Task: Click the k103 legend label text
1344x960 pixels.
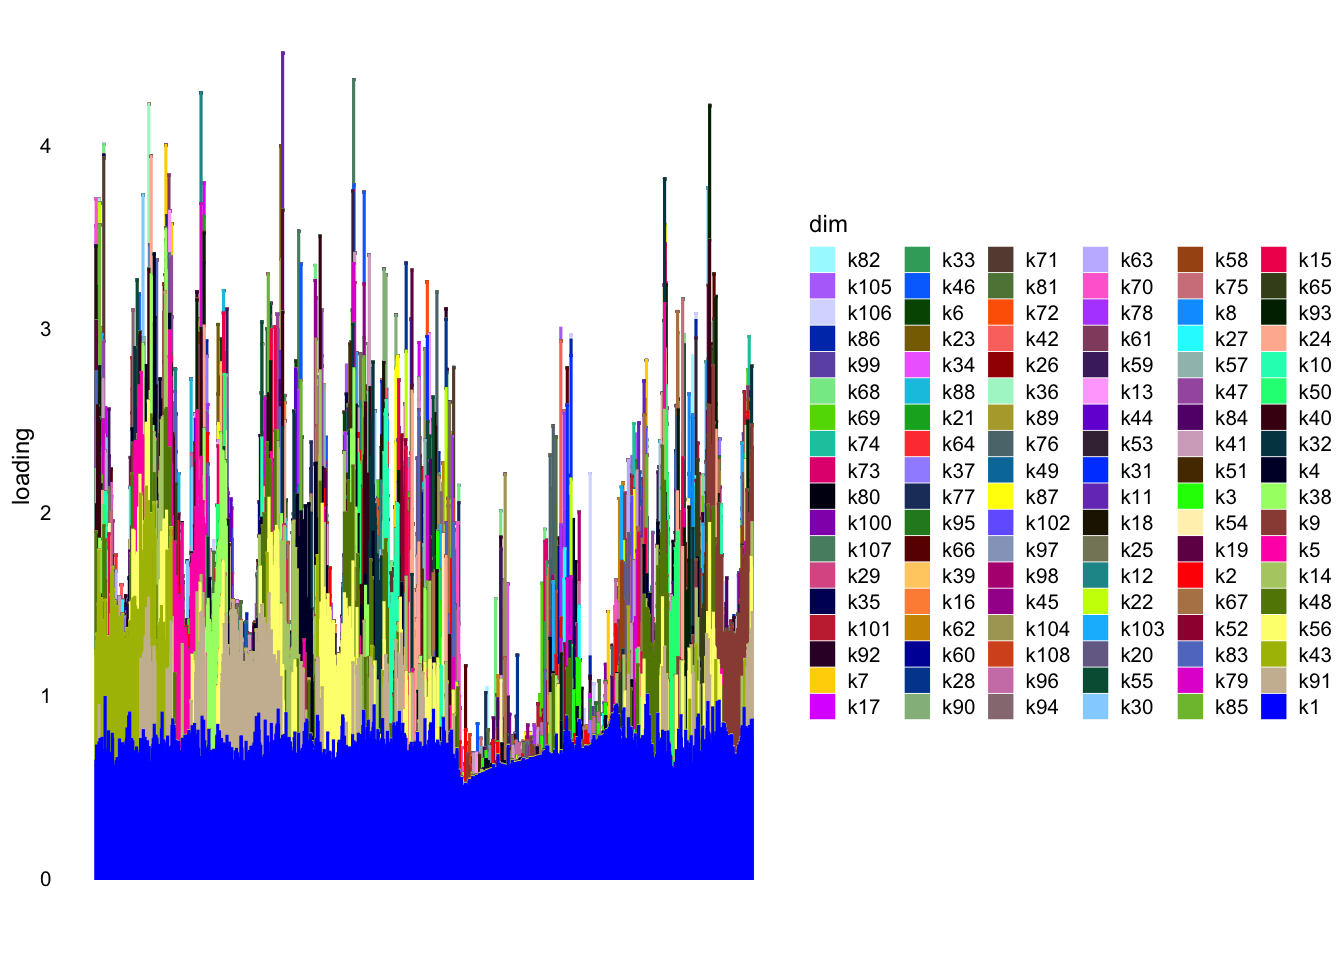Action: 1142,629
